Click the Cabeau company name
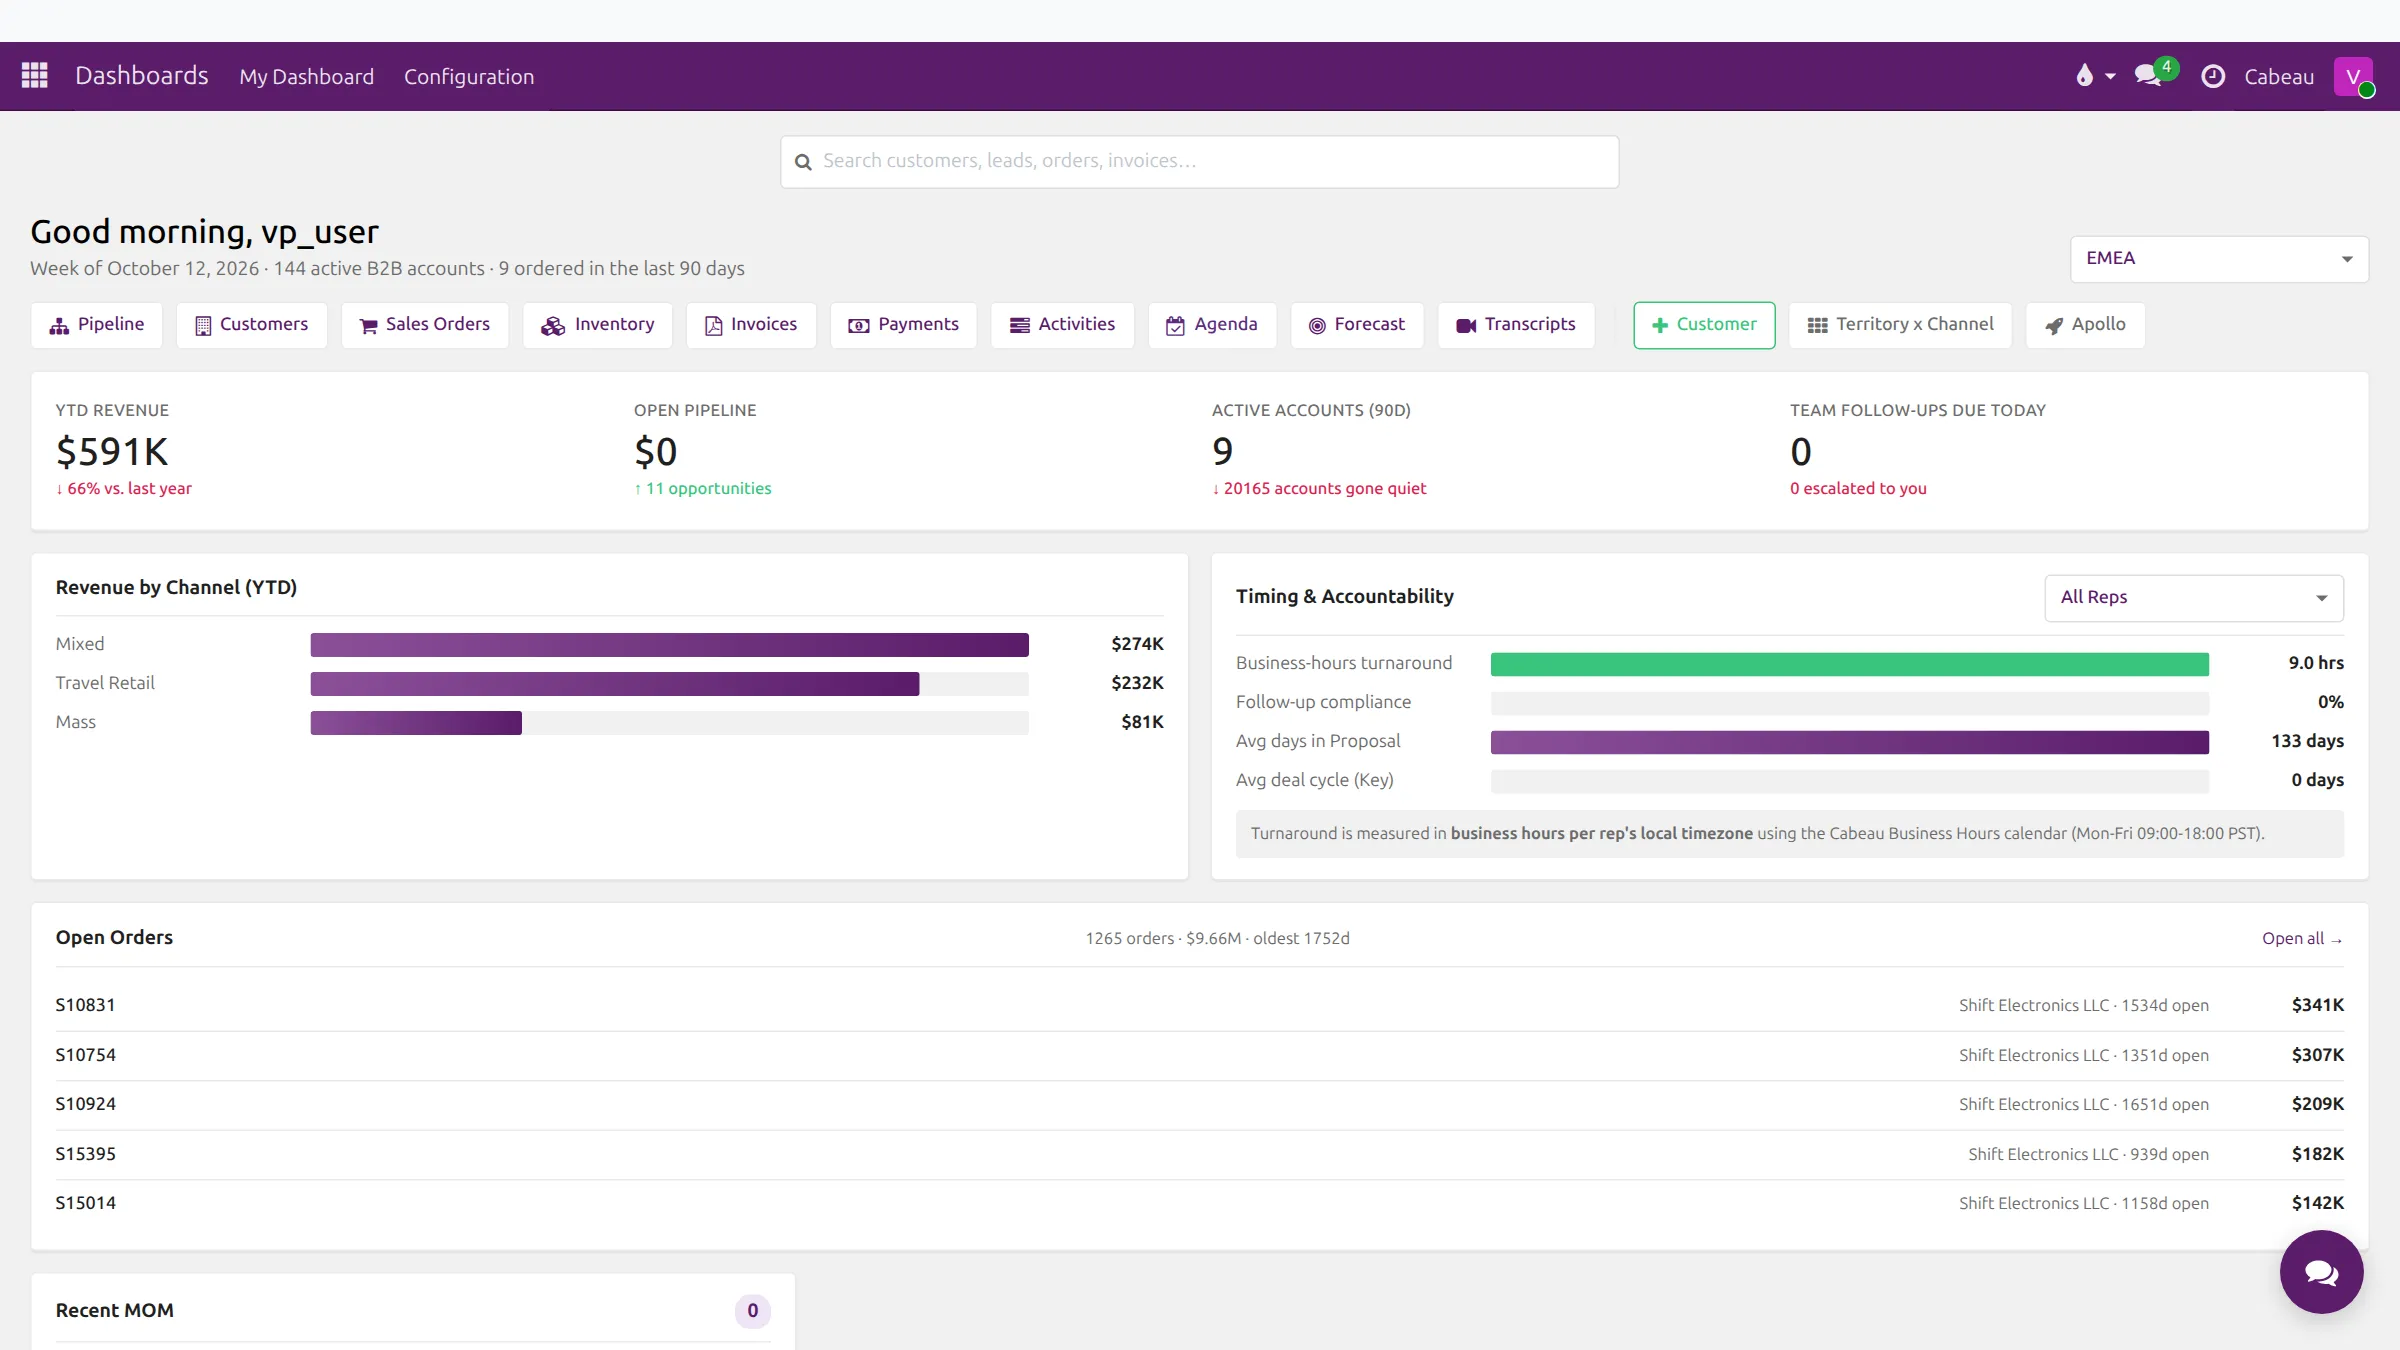 (x=2279, y=77)
